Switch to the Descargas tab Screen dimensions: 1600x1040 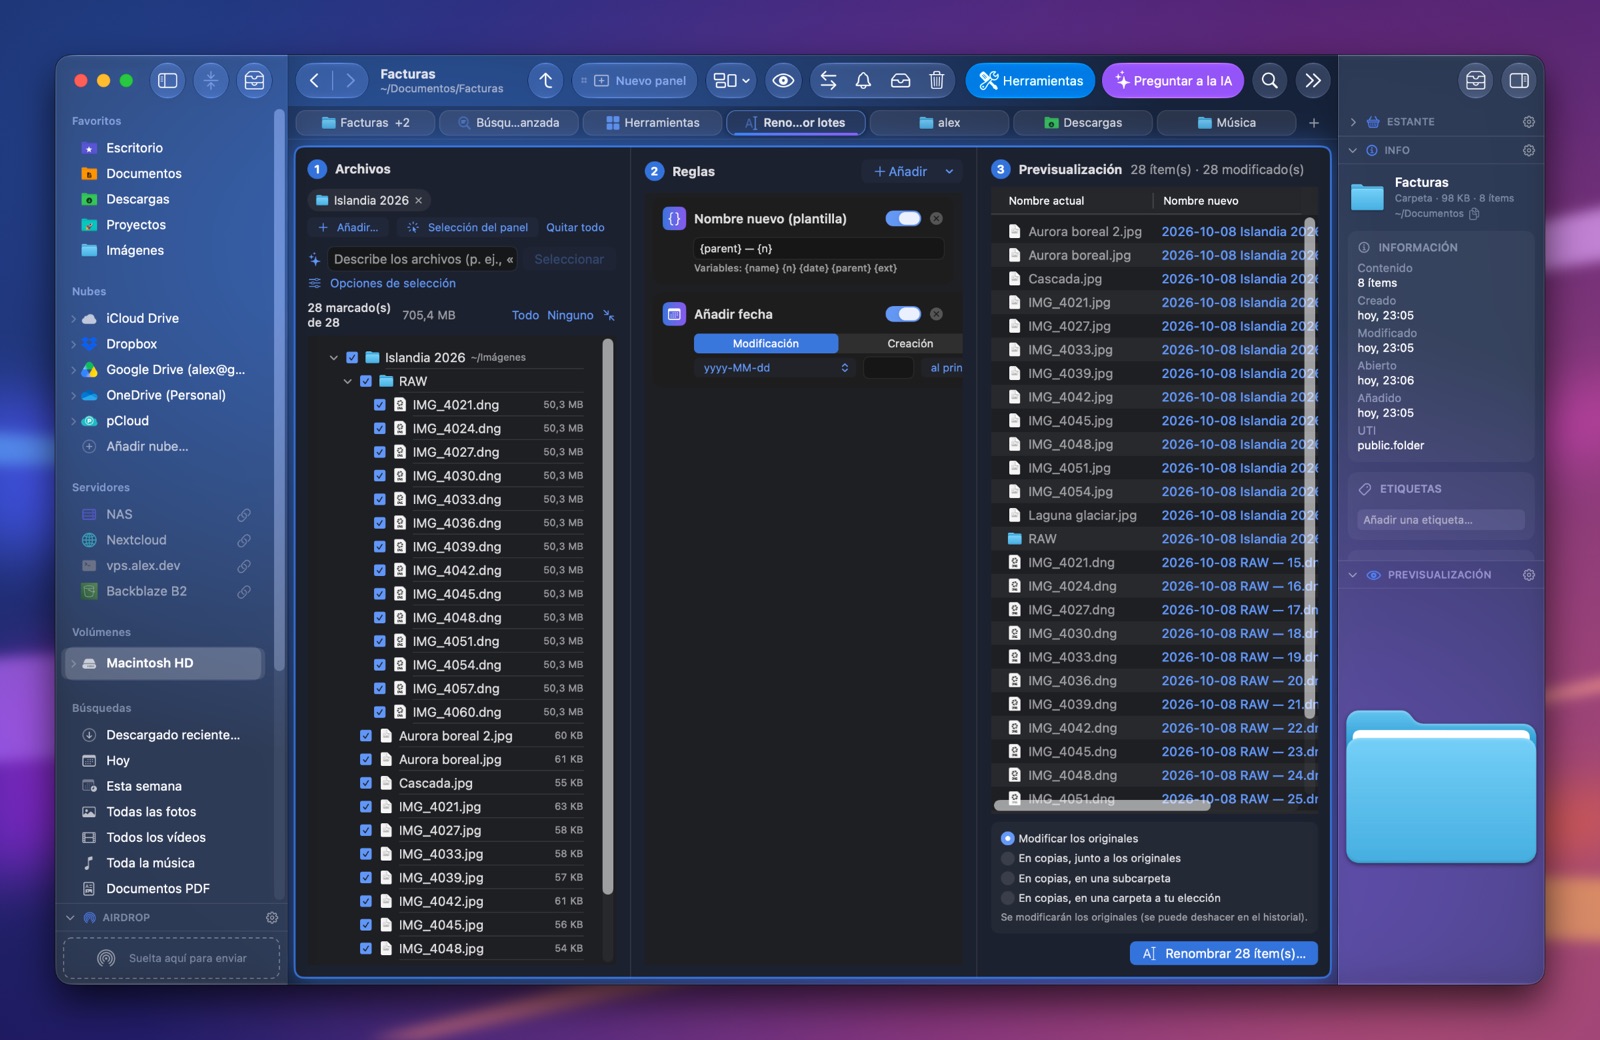point(1083,123)
